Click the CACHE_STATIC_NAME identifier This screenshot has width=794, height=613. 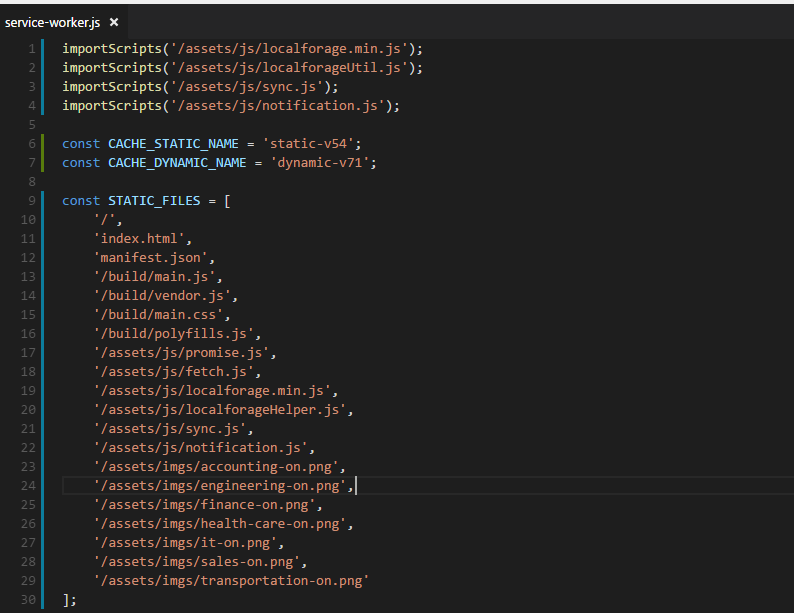click(x=173, y=144)
